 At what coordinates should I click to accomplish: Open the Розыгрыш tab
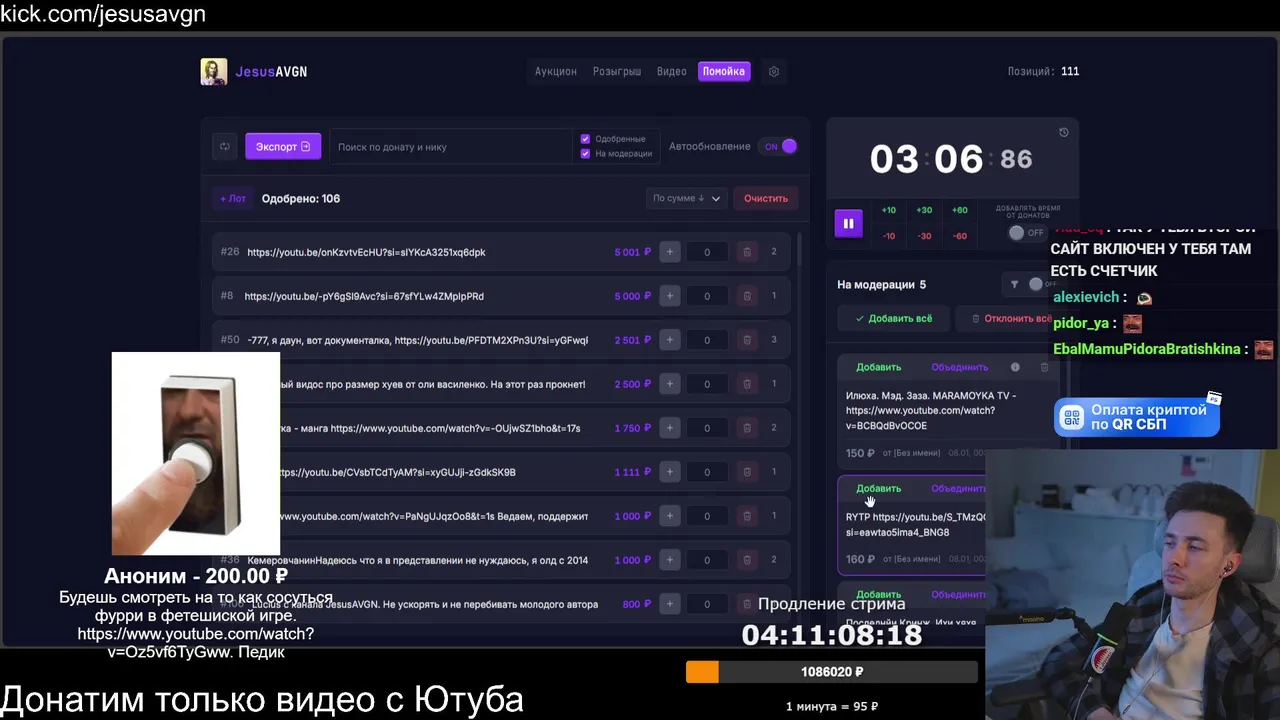point(617,72)
